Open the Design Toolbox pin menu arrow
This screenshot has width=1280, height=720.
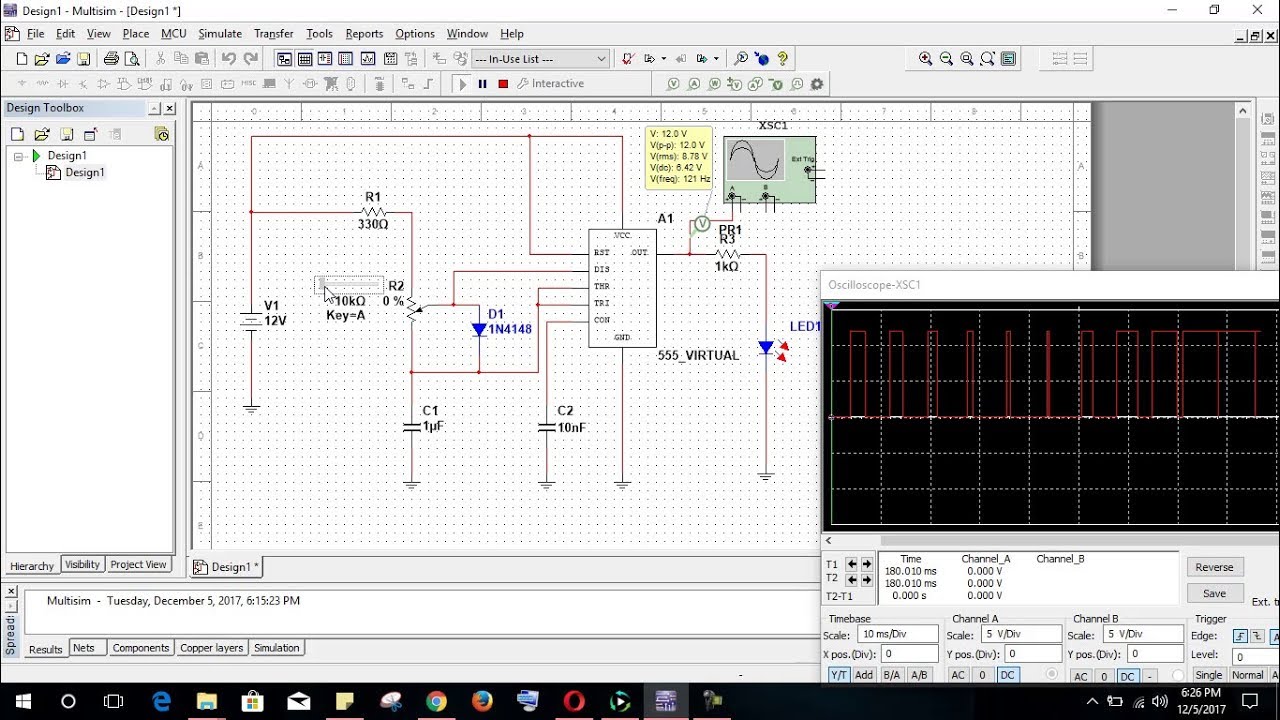click(x=154, y=108)
